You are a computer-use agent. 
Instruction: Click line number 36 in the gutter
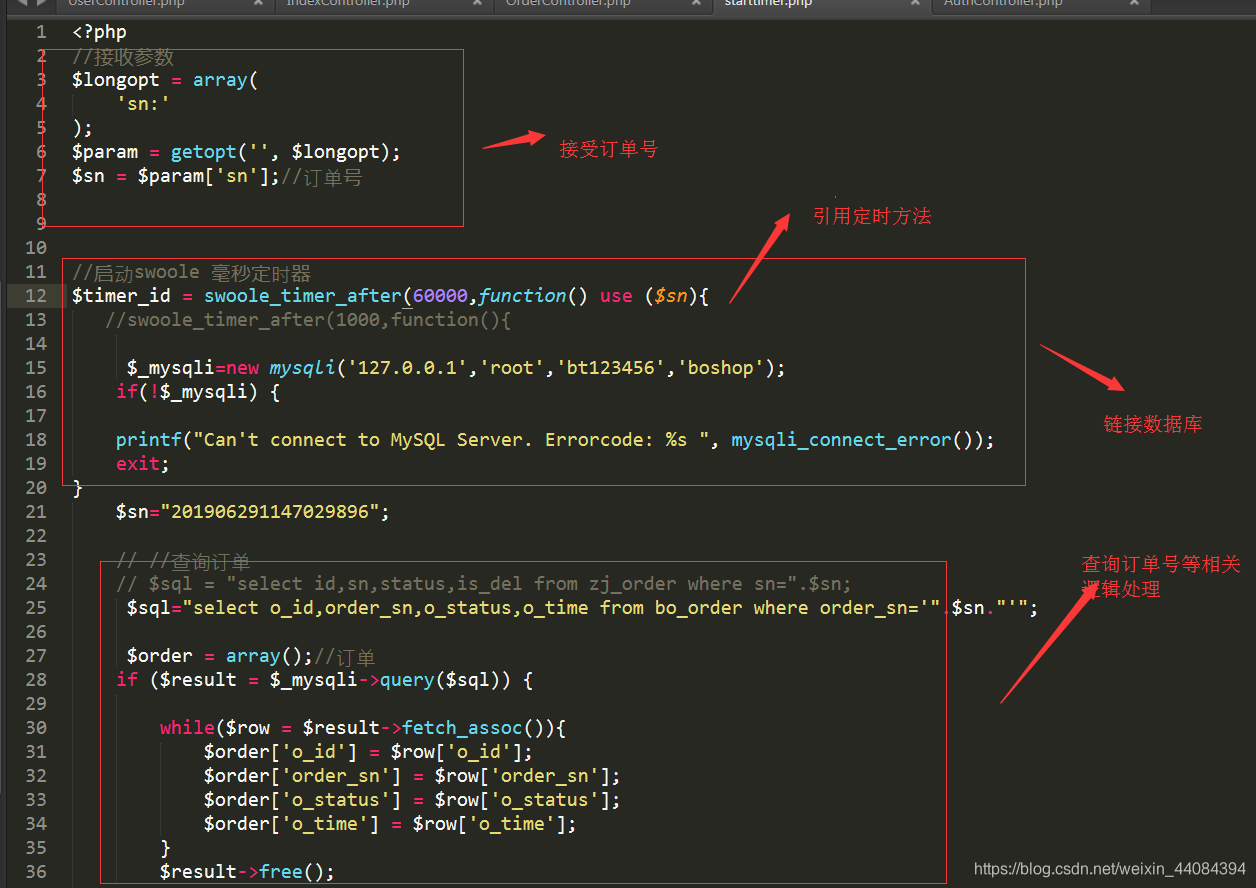click(36, 872)
